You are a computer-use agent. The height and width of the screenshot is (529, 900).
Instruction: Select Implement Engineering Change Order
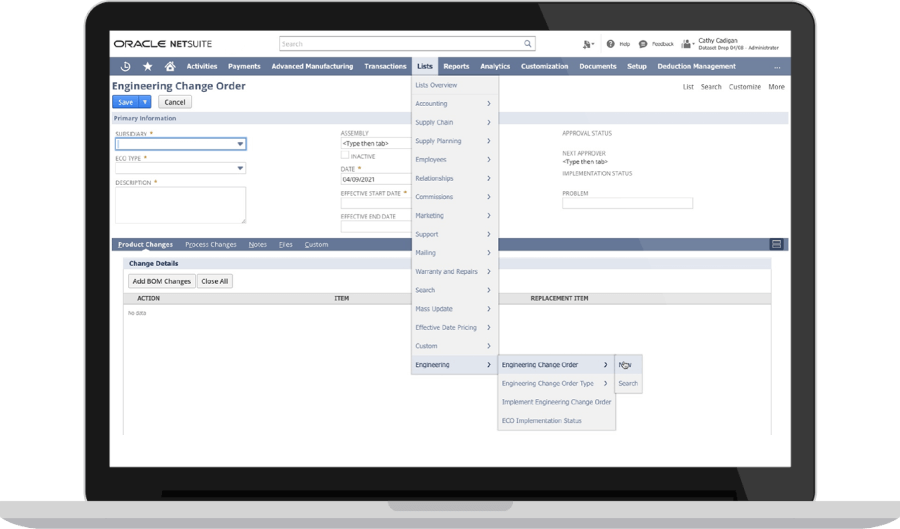pos(556,402)
